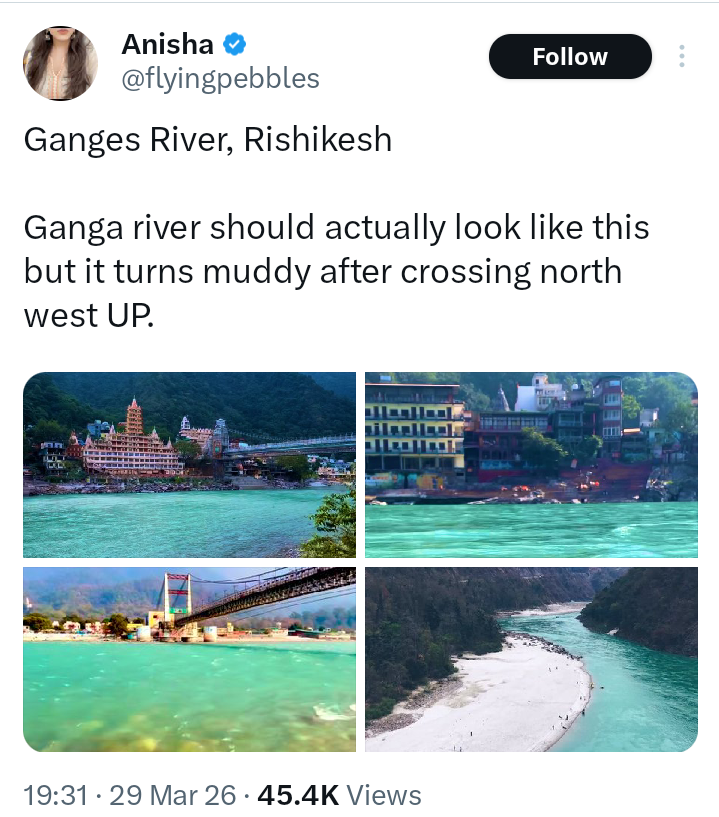719x817 pixels.
Task: Click the '29 Mar 26' date
Action: 172,795
